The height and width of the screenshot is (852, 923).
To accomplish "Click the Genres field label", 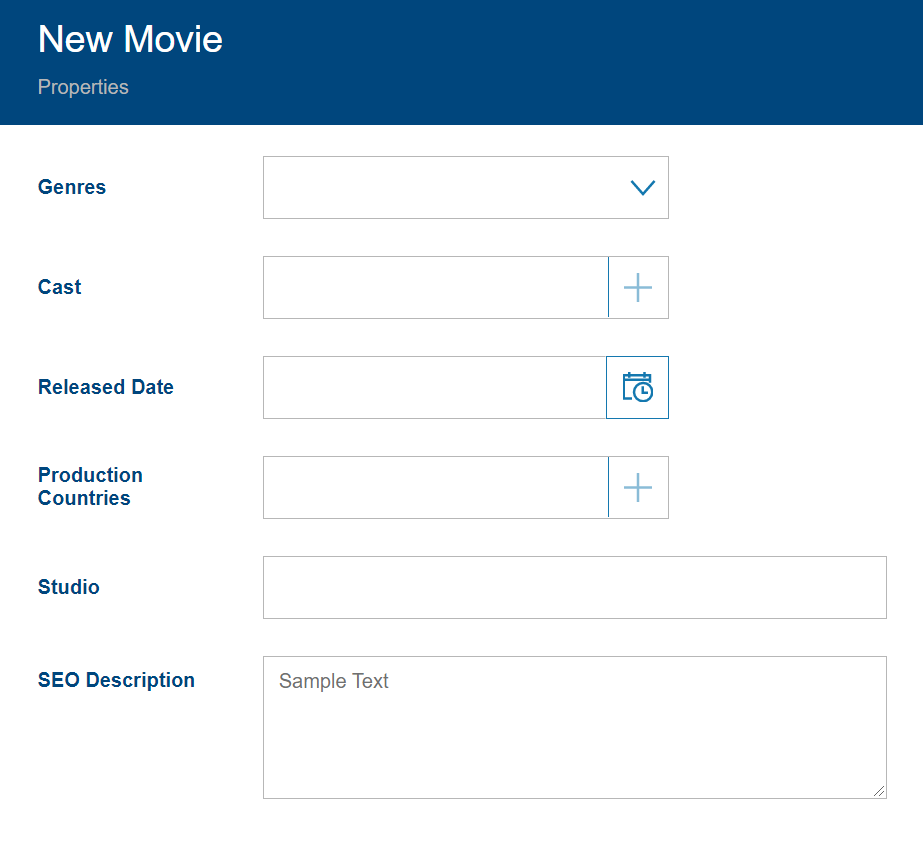I will (x=72, y=188).
